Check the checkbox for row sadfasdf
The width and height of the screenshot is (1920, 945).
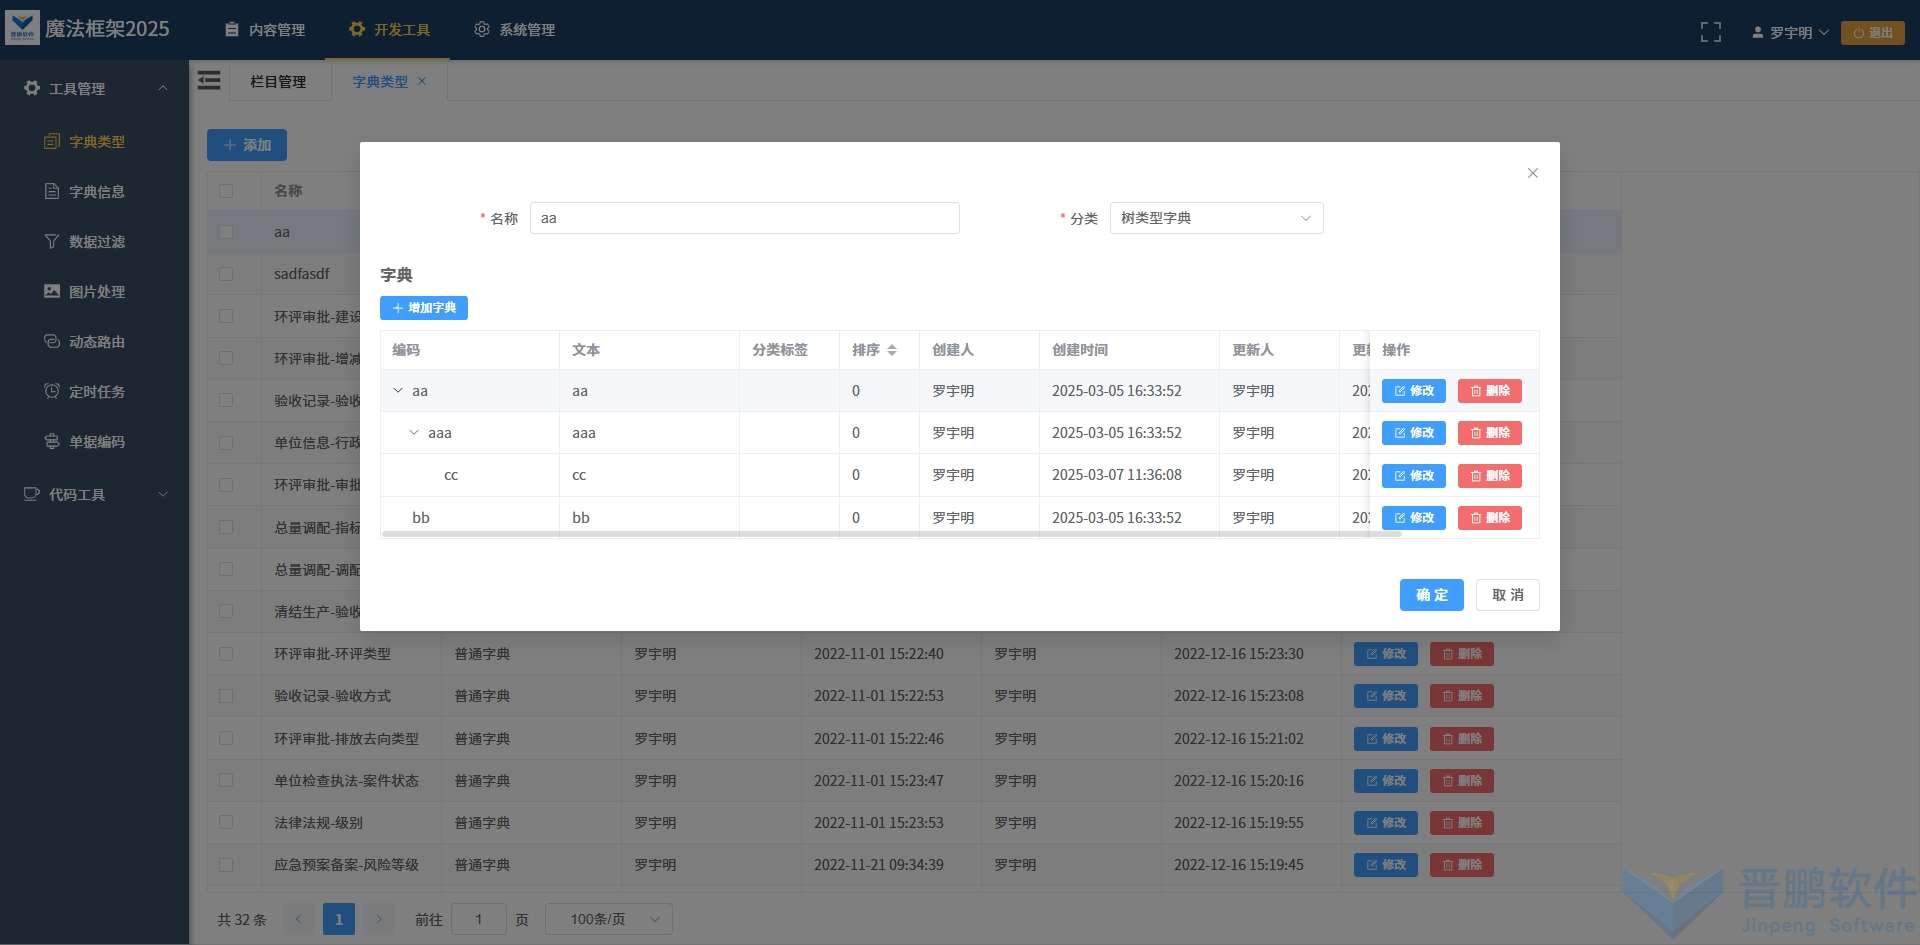click(226, 274)
